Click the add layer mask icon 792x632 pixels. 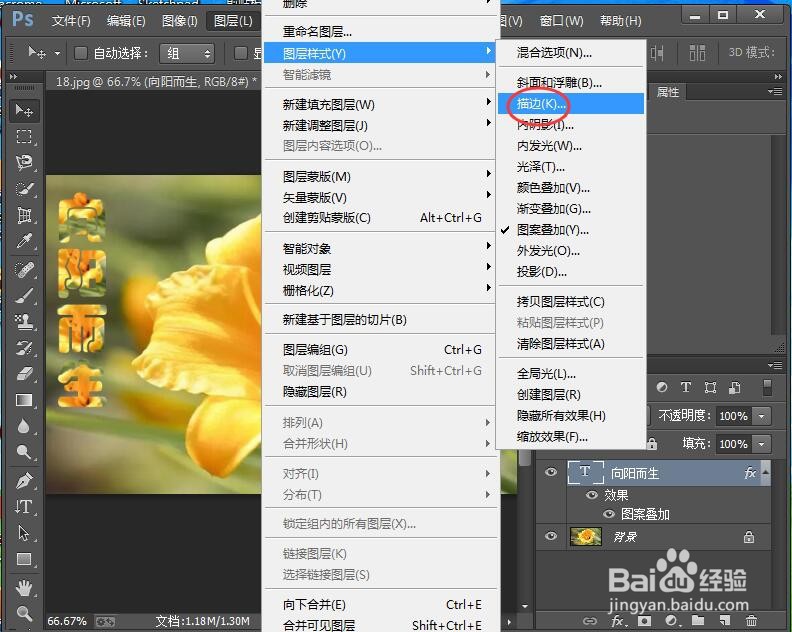(x=644, y=620)
